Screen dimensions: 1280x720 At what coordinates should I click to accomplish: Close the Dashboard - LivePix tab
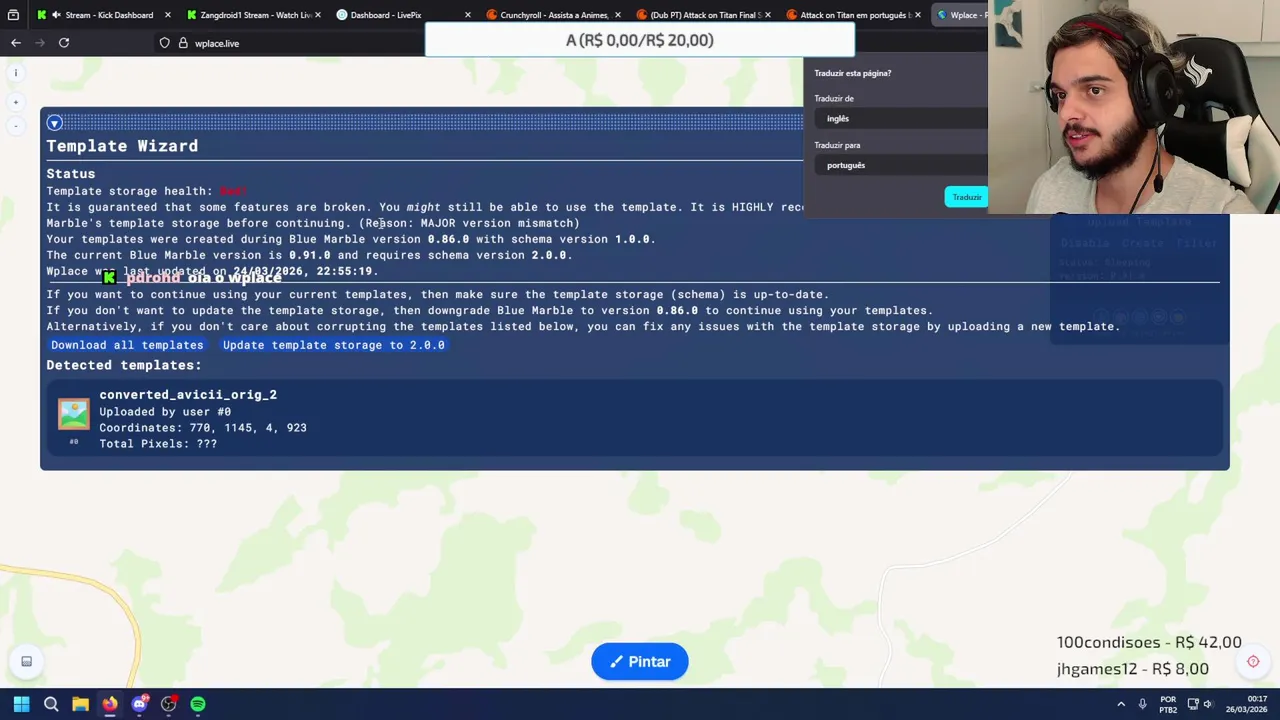coord(467,15)
